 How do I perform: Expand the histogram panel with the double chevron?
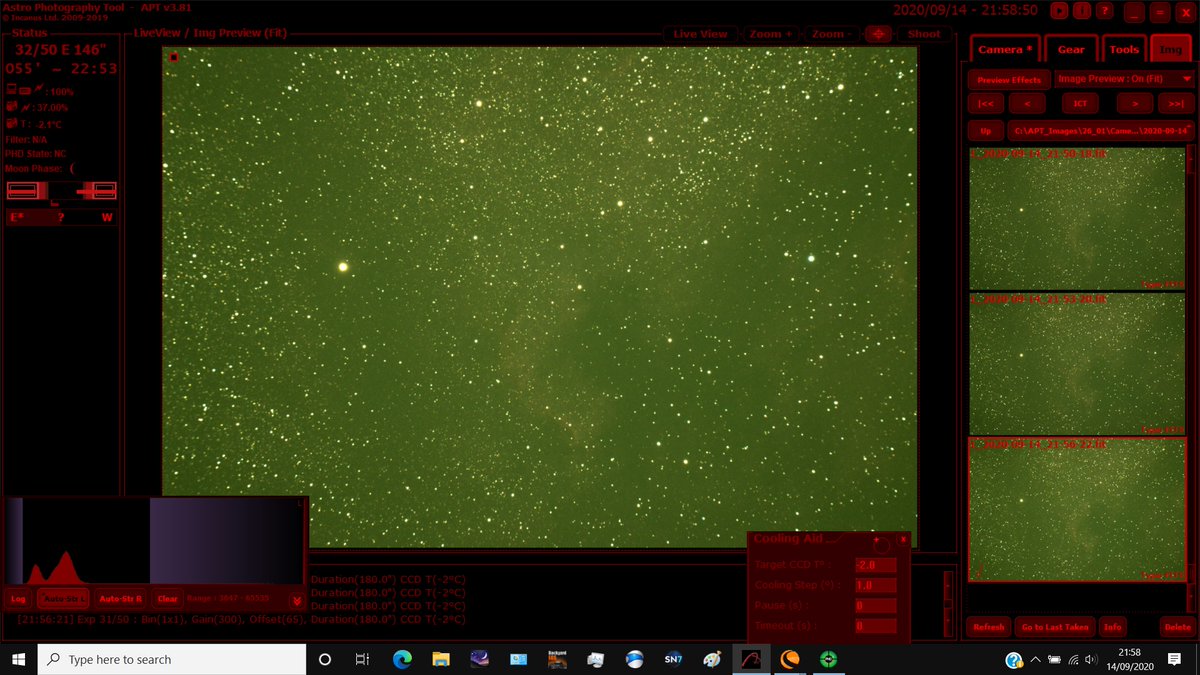(296, 600)
